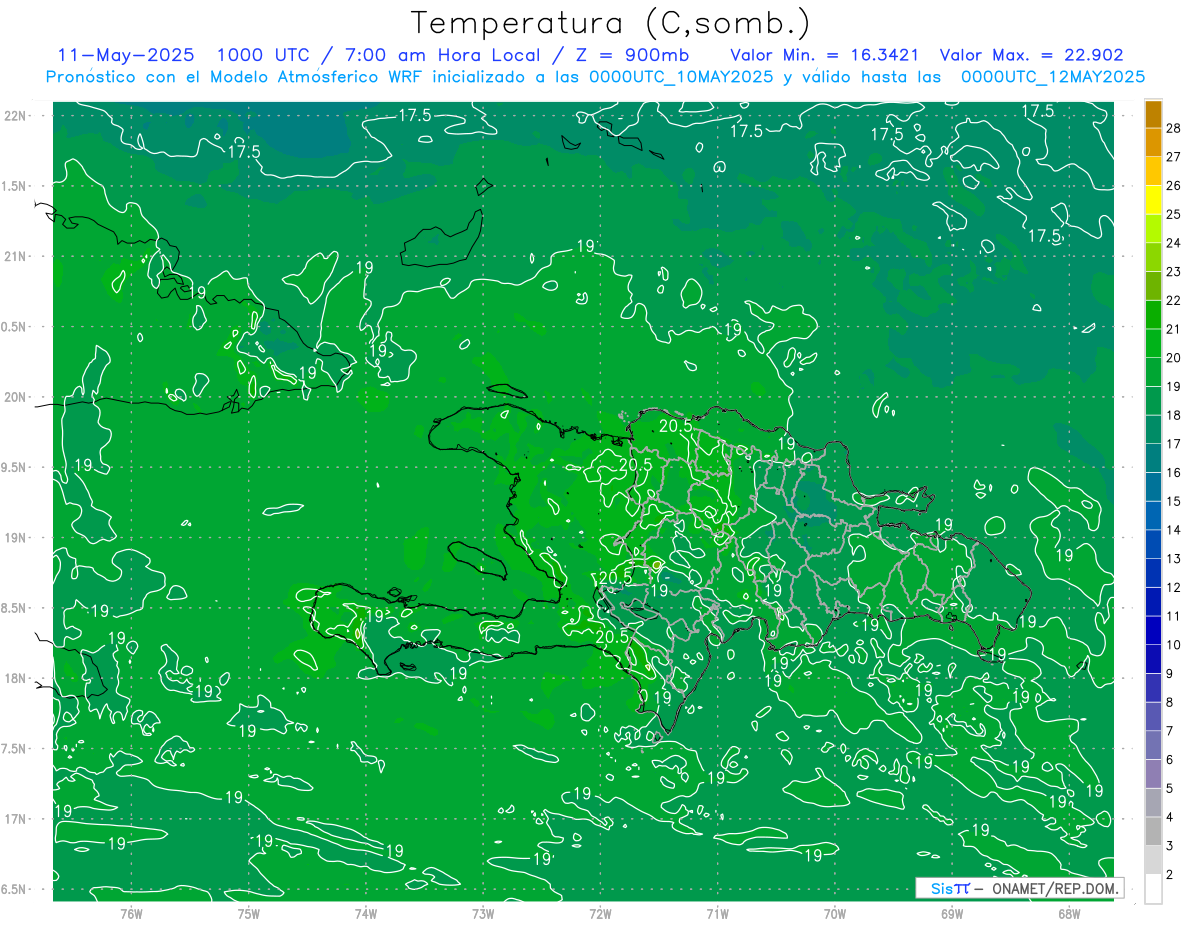
Task: Click the '76W' longitude axis label
Action: click(131, 914)
